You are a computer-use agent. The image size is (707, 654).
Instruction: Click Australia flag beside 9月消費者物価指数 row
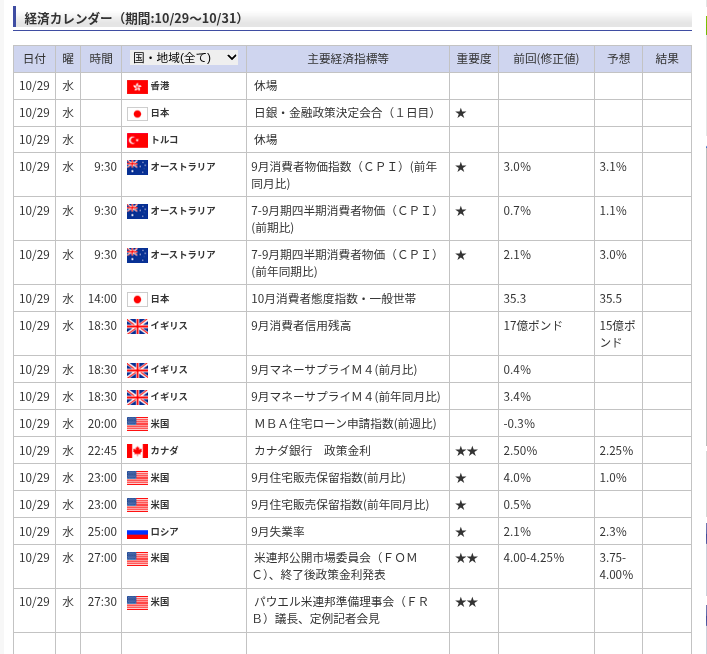[x=137, y=167]
